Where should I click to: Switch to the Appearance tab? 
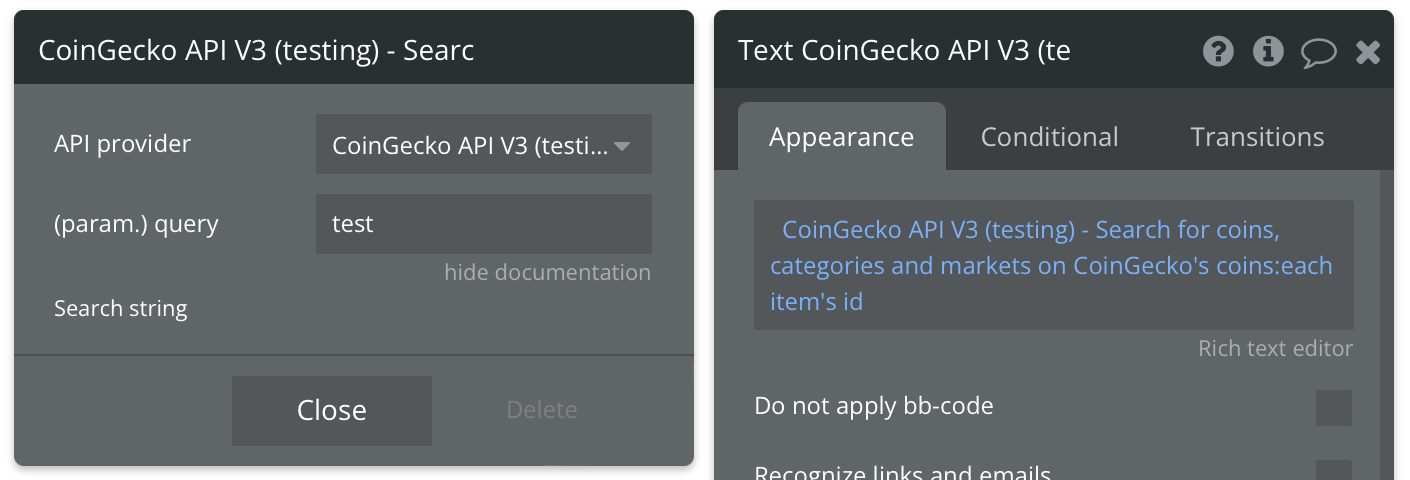pyautogui.click(x=842, y=136)
